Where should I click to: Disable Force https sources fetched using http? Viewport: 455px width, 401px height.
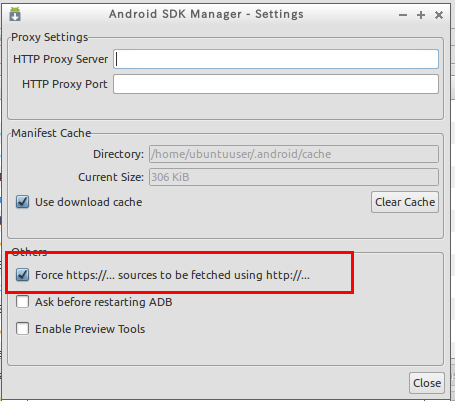[22, 275]
